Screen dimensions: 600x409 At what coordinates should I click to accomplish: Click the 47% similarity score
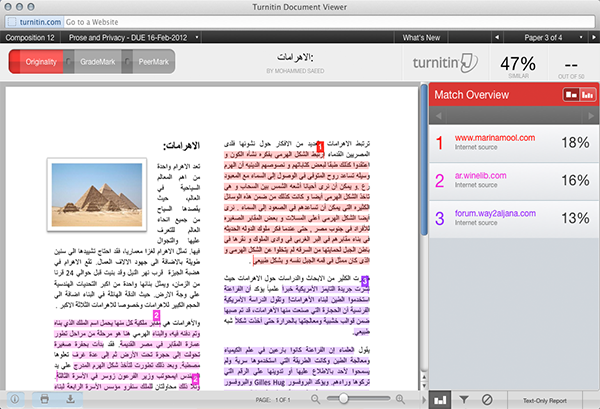518,64
